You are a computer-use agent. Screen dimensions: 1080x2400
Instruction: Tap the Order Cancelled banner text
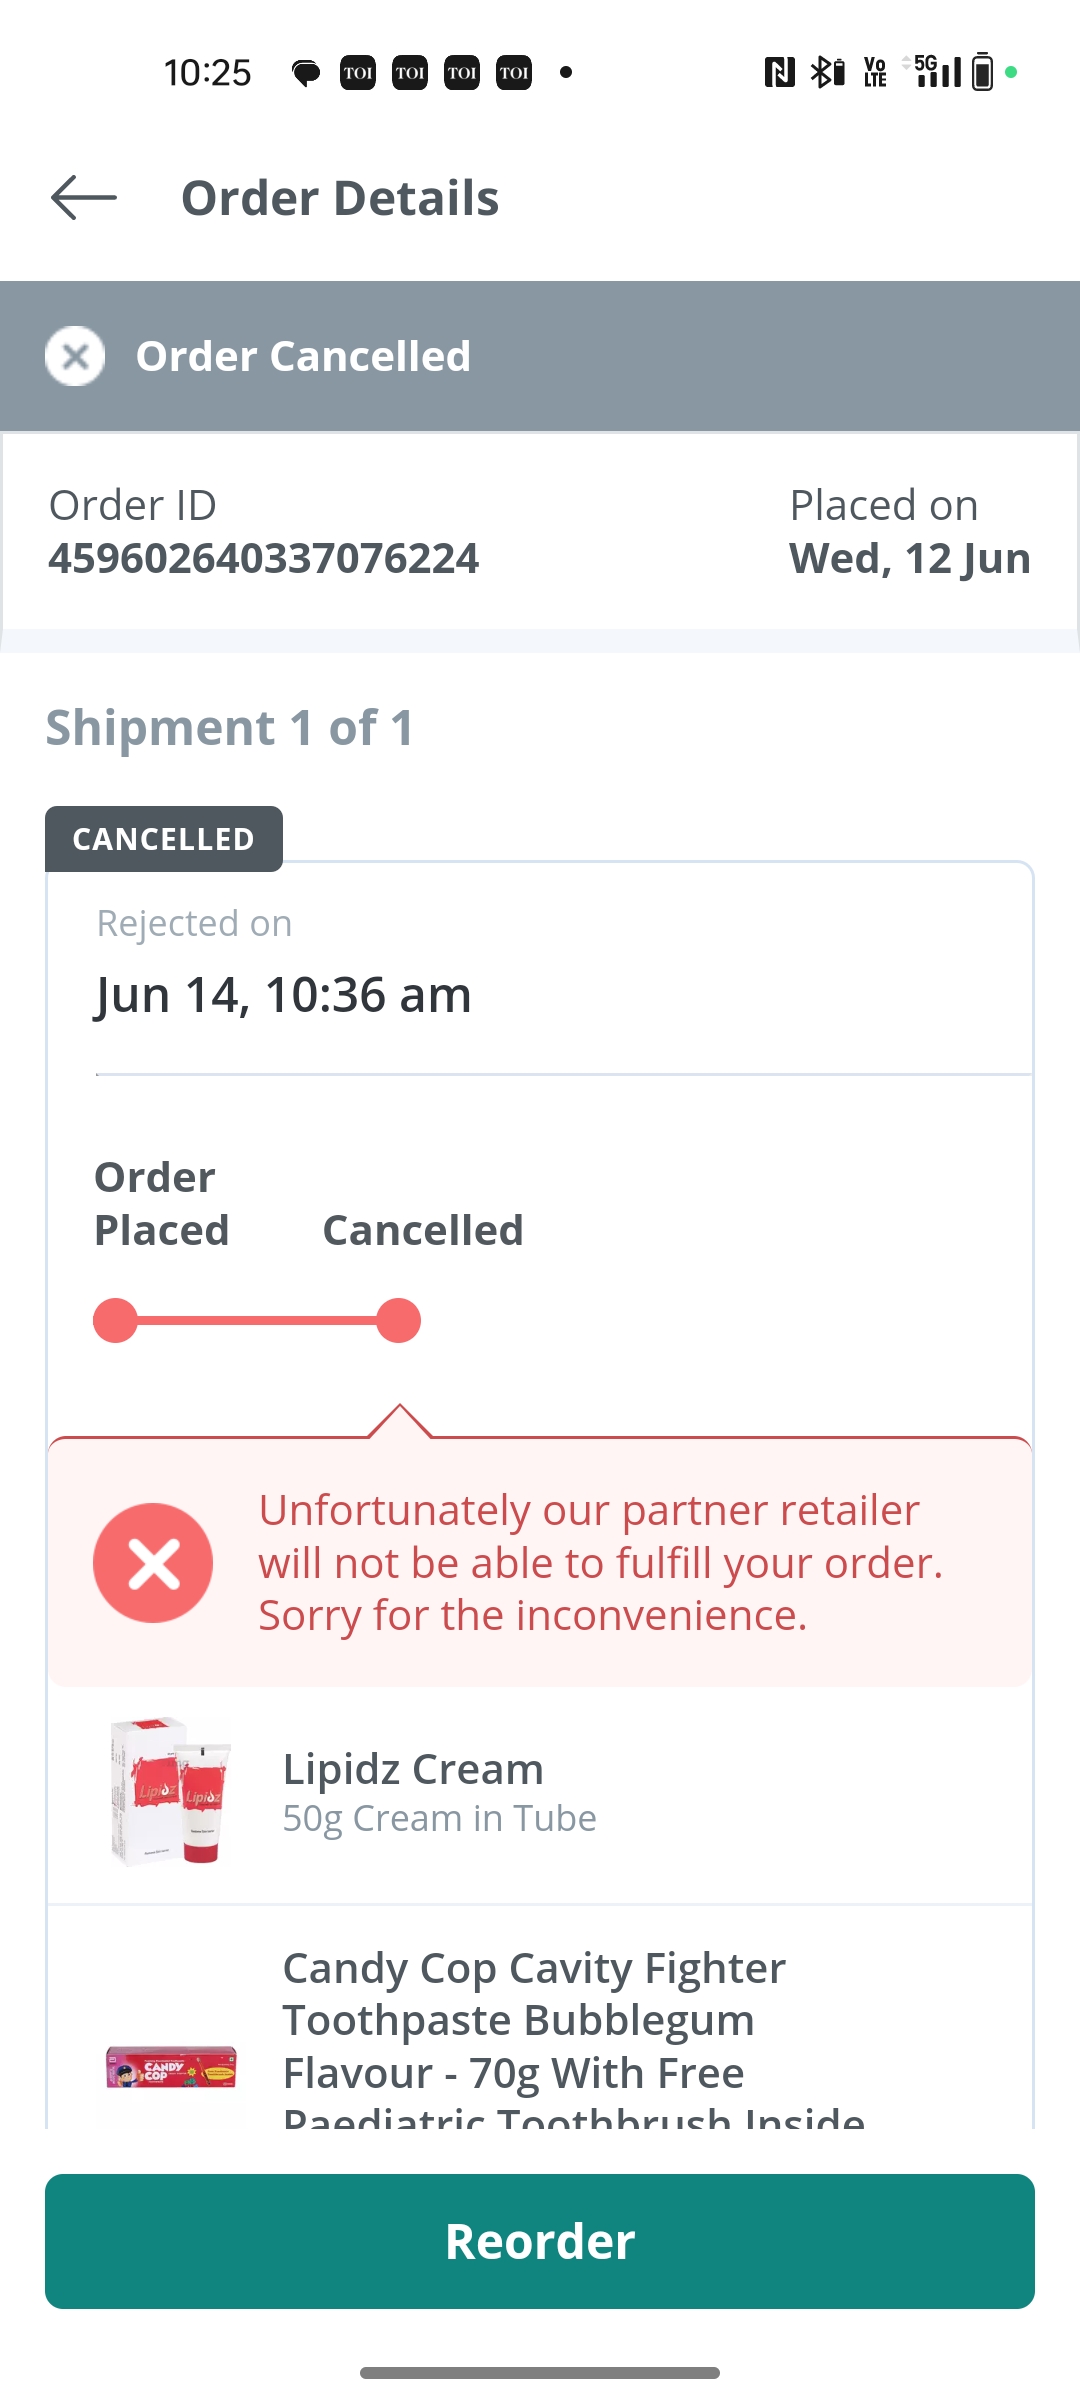coord(303,356)
